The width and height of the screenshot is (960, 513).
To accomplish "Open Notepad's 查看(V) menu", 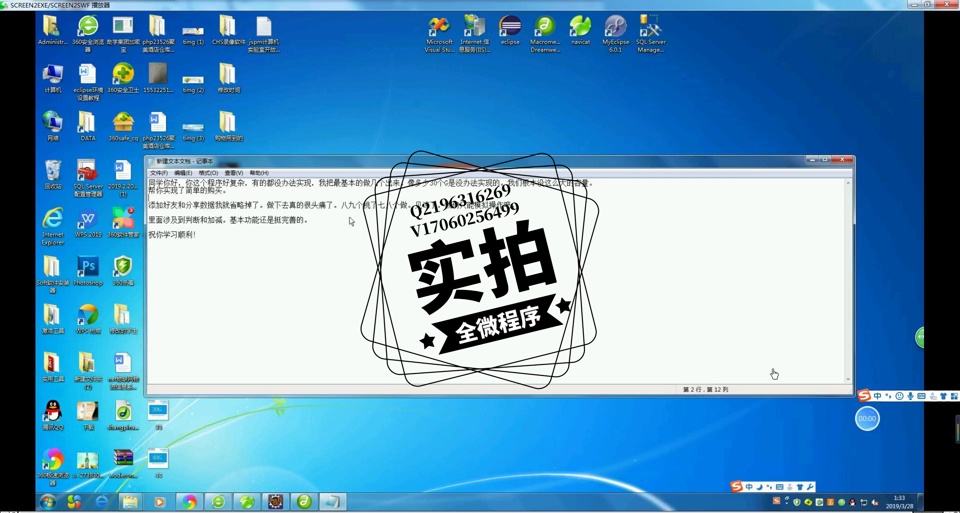I will click(x=233, y=173).
